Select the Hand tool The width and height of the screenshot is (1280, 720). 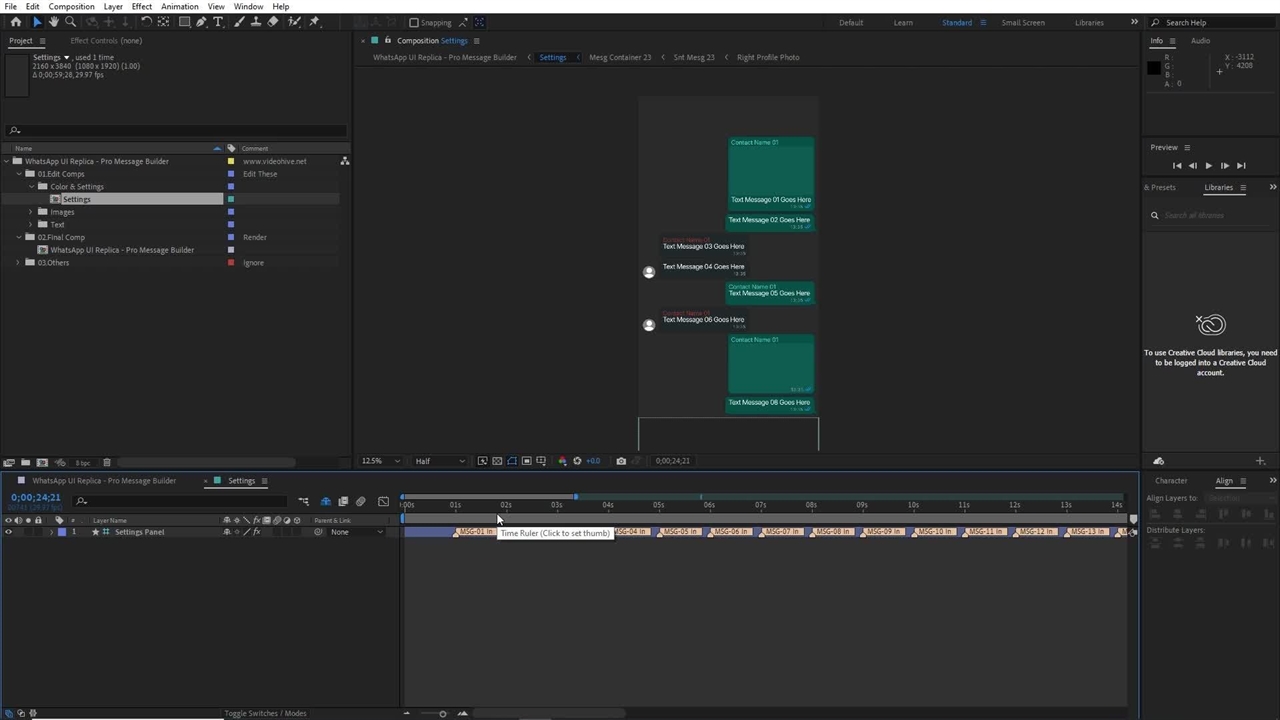(54, 22)
